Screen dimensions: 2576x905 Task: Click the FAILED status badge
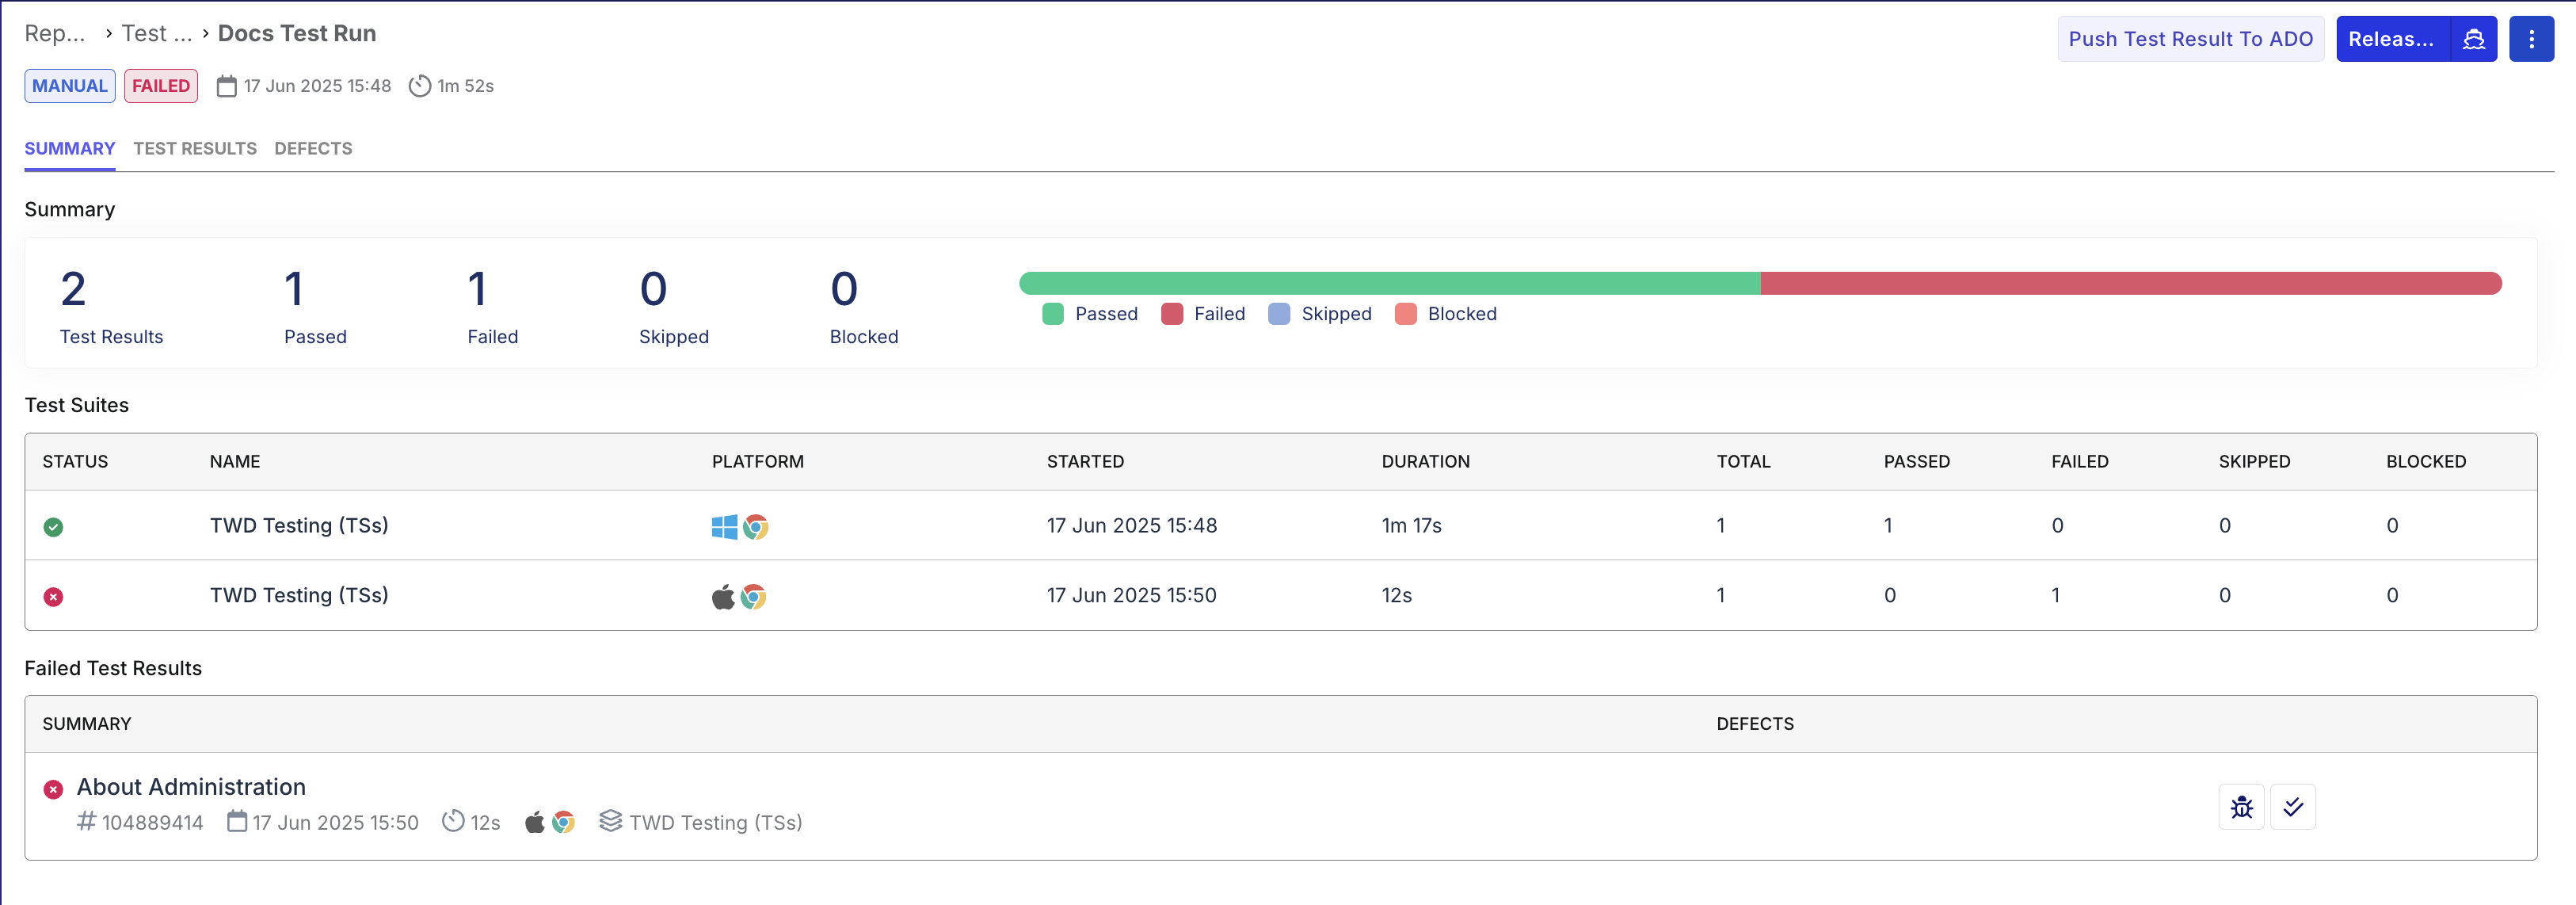[x=161, y=86]
